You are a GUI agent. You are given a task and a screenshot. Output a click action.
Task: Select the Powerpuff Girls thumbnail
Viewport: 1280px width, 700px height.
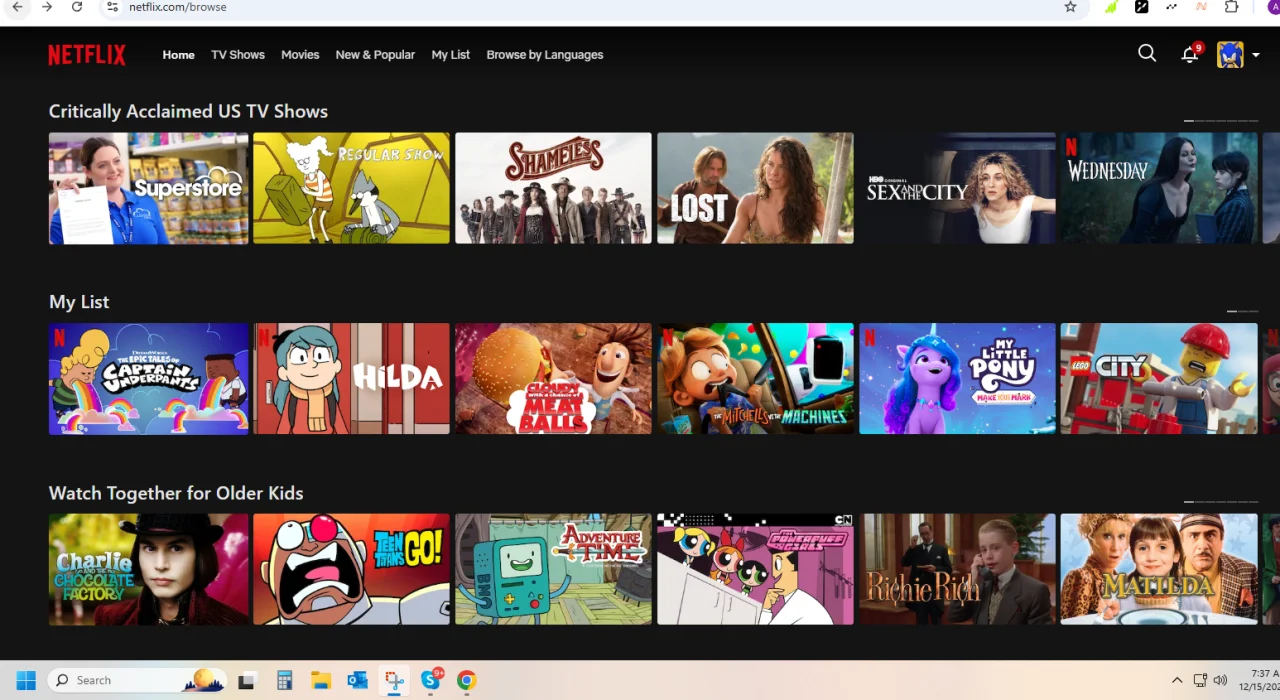pyautogui.click(x=755, y=569)
